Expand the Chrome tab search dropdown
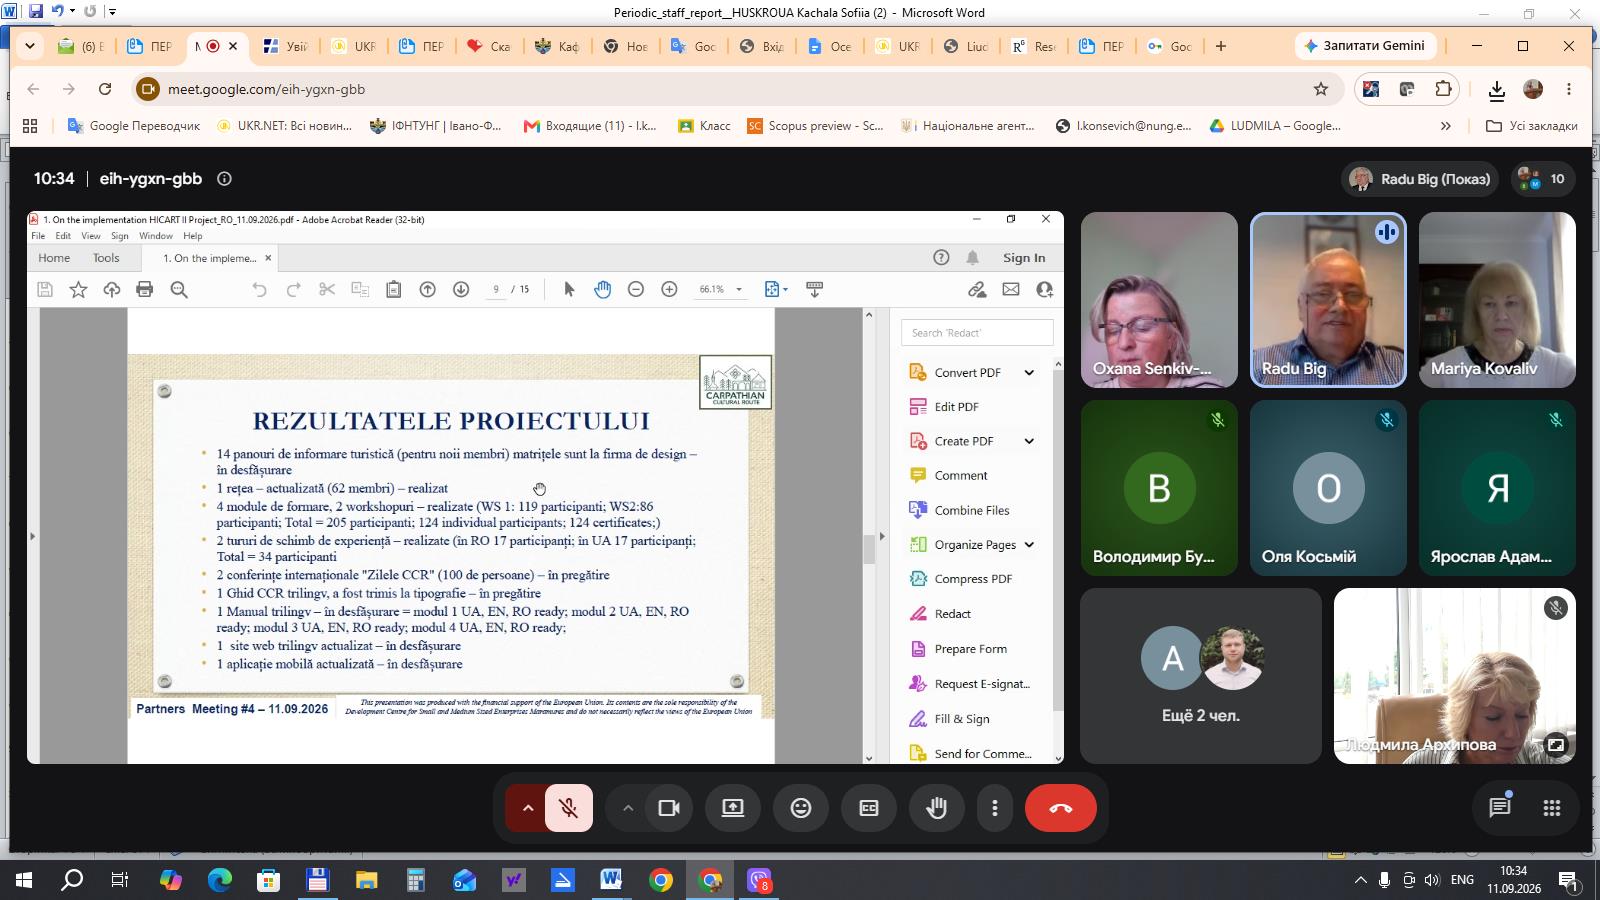The image size is (1600, 900). click(30, 46)
